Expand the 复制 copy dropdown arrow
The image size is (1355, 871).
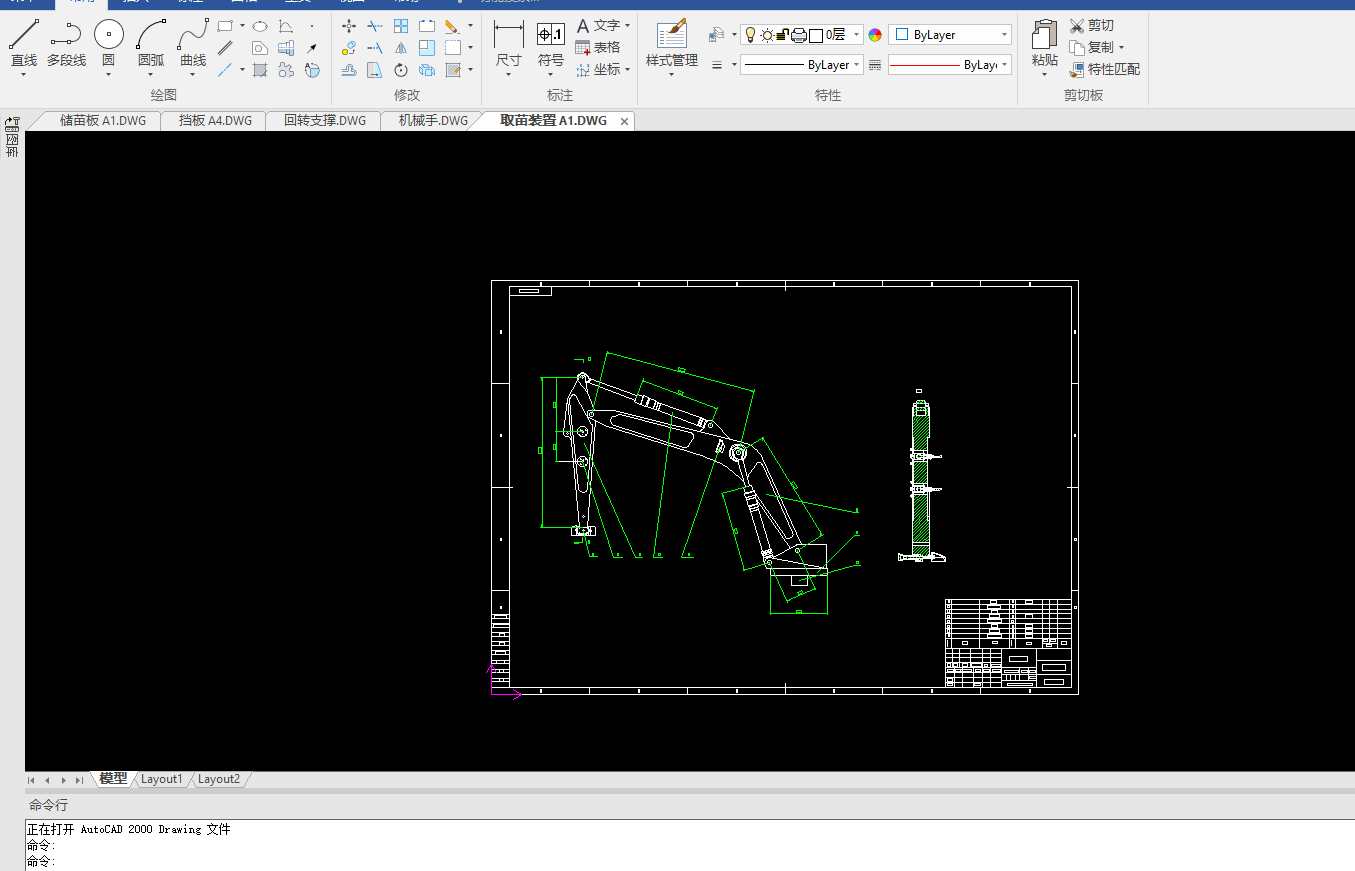pos(1121,47)
